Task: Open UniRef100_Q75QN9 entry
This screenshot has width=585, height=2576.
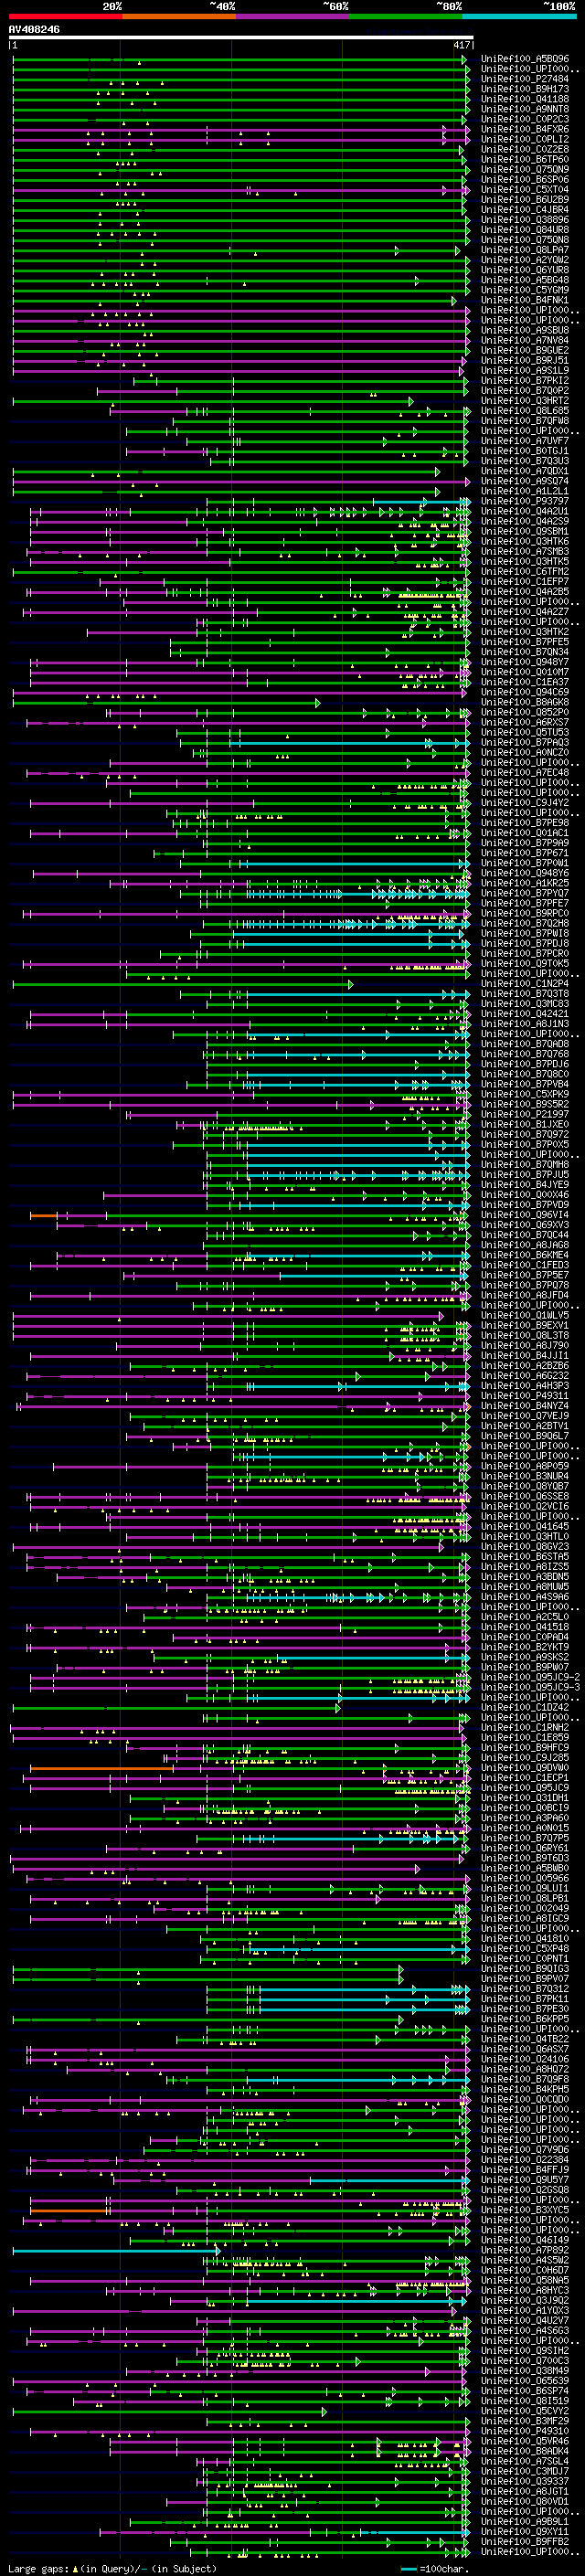Action: 525,169
